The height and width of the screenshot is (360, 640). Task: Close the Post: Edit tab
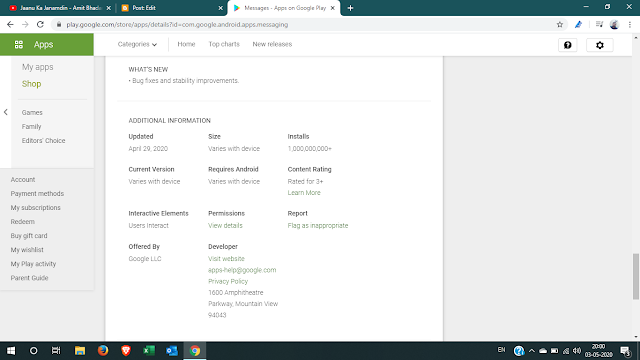[x=220, y=8]
